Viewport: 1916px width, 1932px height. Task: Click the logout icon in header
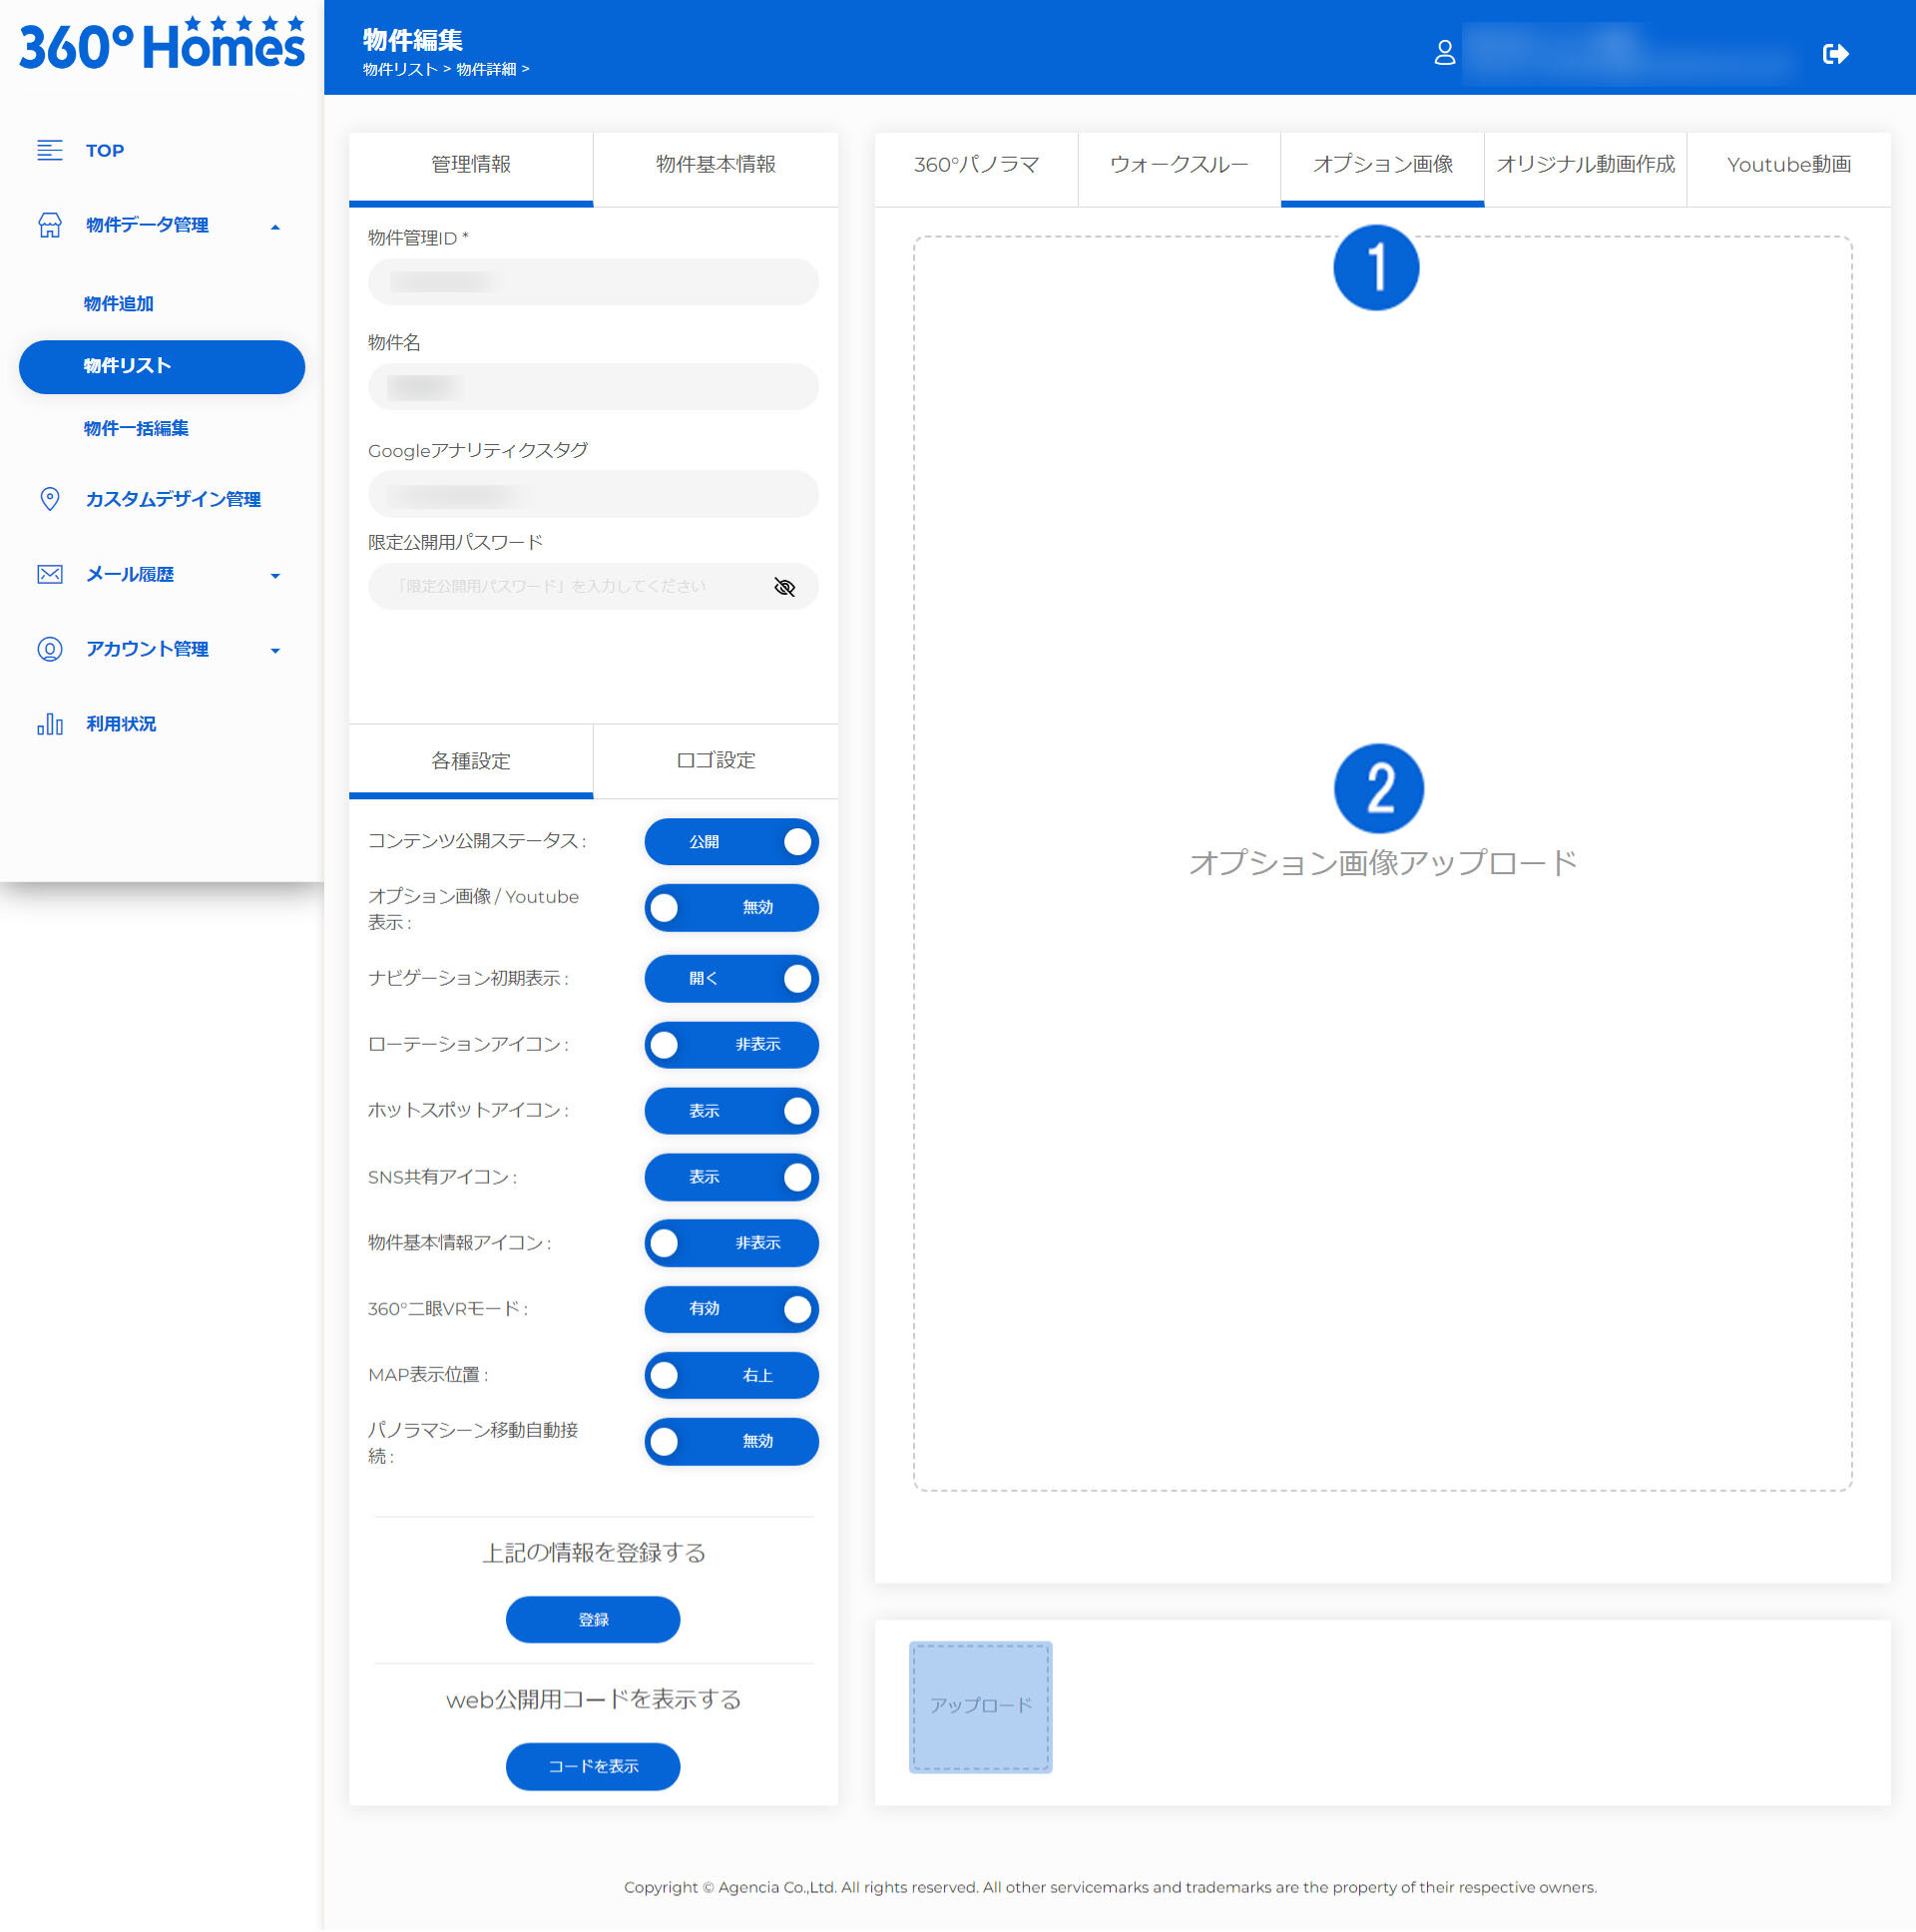1835,54
